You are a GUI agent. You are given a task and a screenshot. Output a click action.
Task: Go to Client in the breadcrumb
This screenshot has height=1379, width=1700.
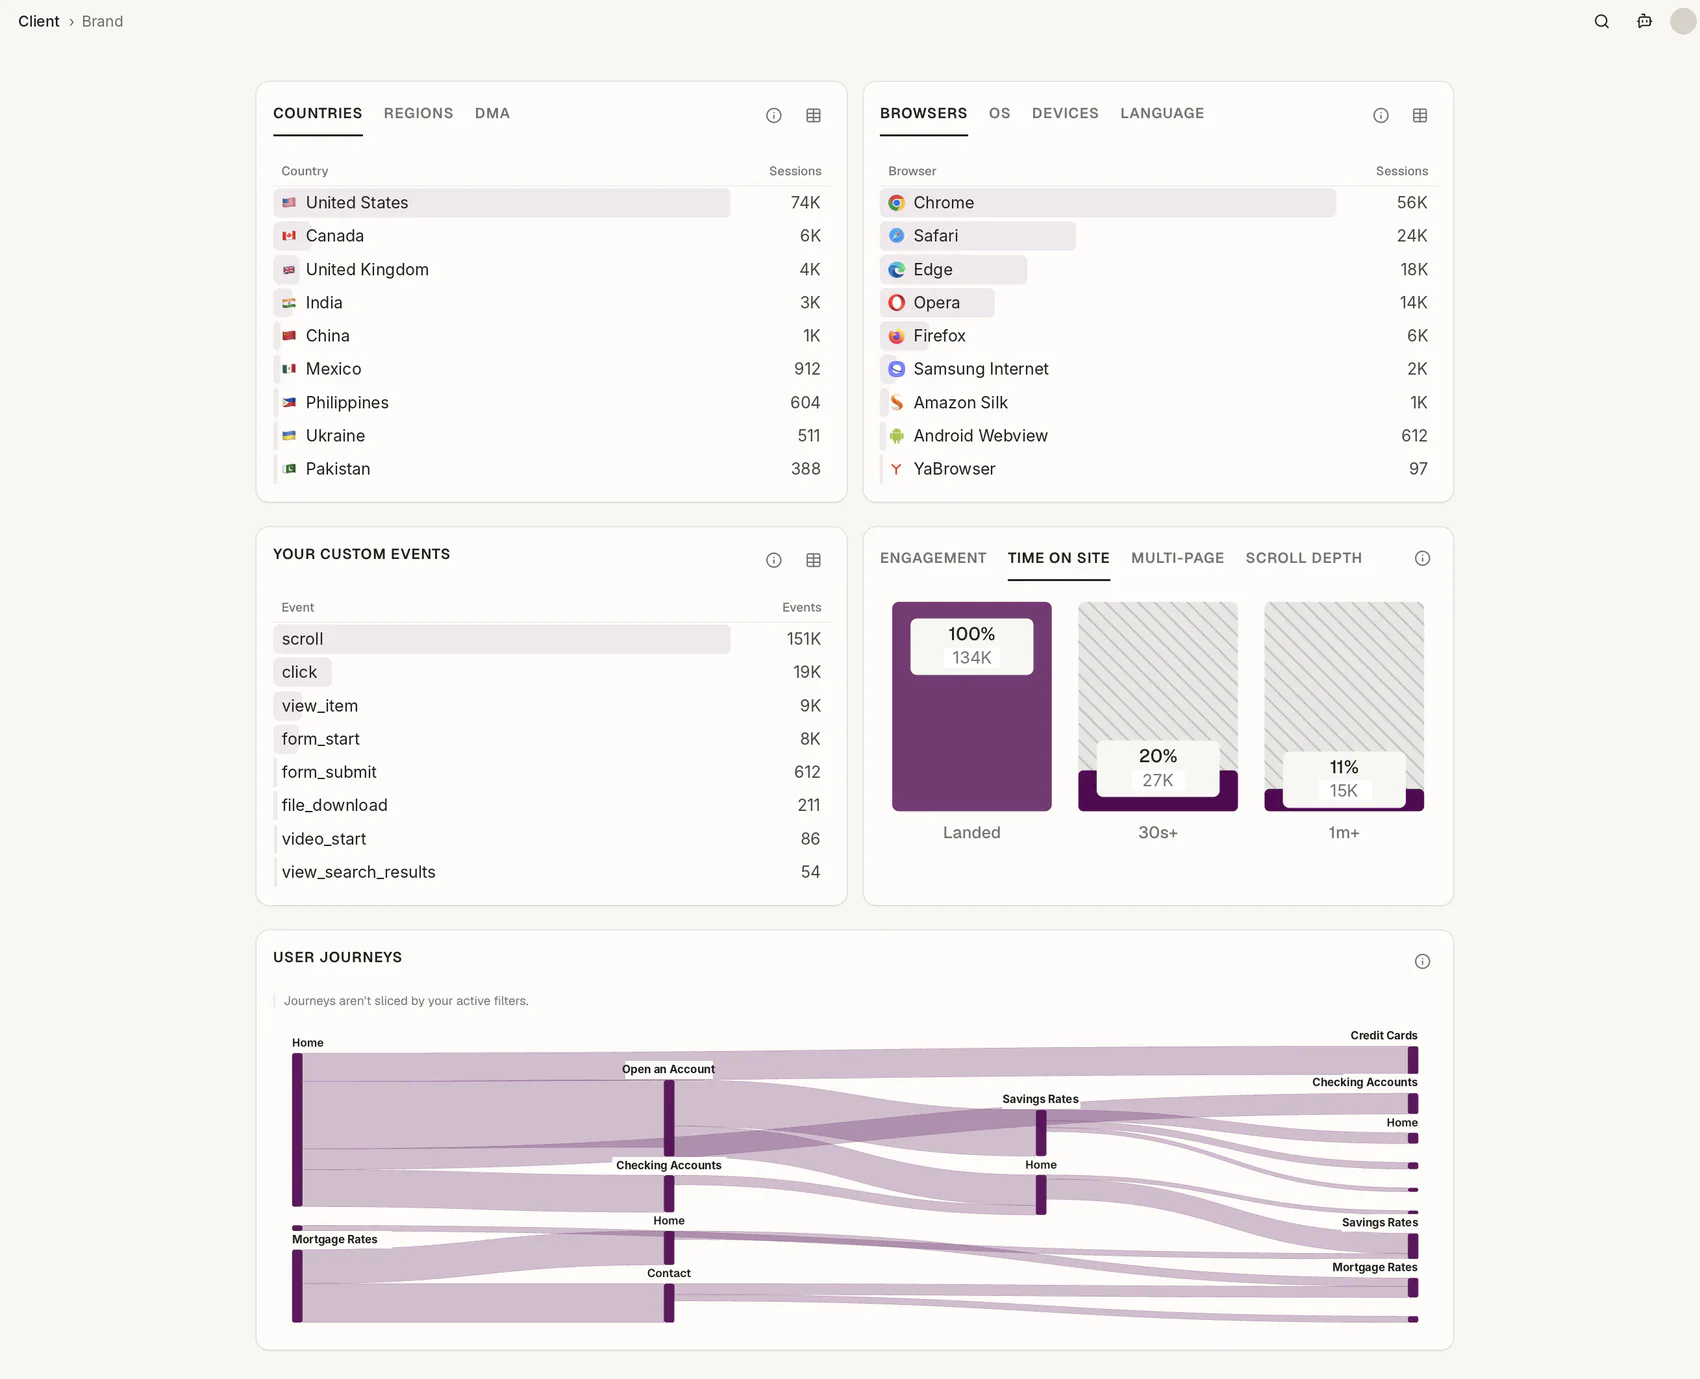(39, 21)
